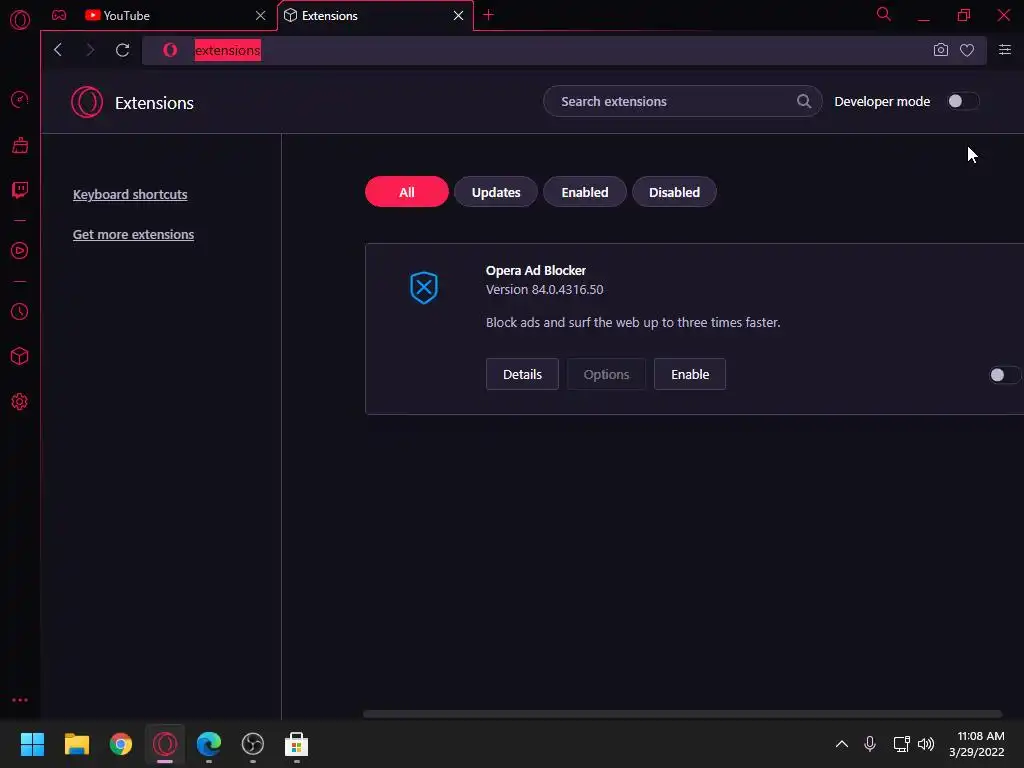Open Extensions cube sidebar icon
1024x768 pixels.
click(20, 357)
